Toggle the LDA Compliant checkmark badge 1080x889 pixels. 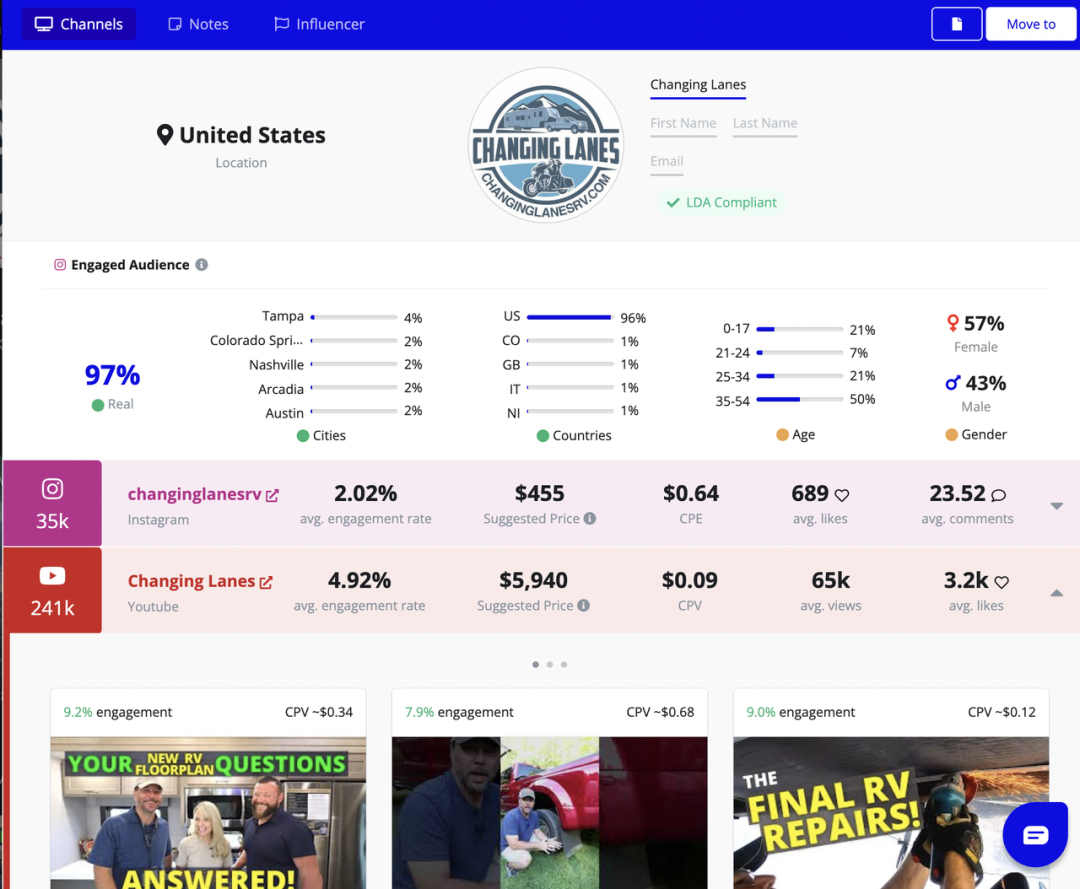720,202
